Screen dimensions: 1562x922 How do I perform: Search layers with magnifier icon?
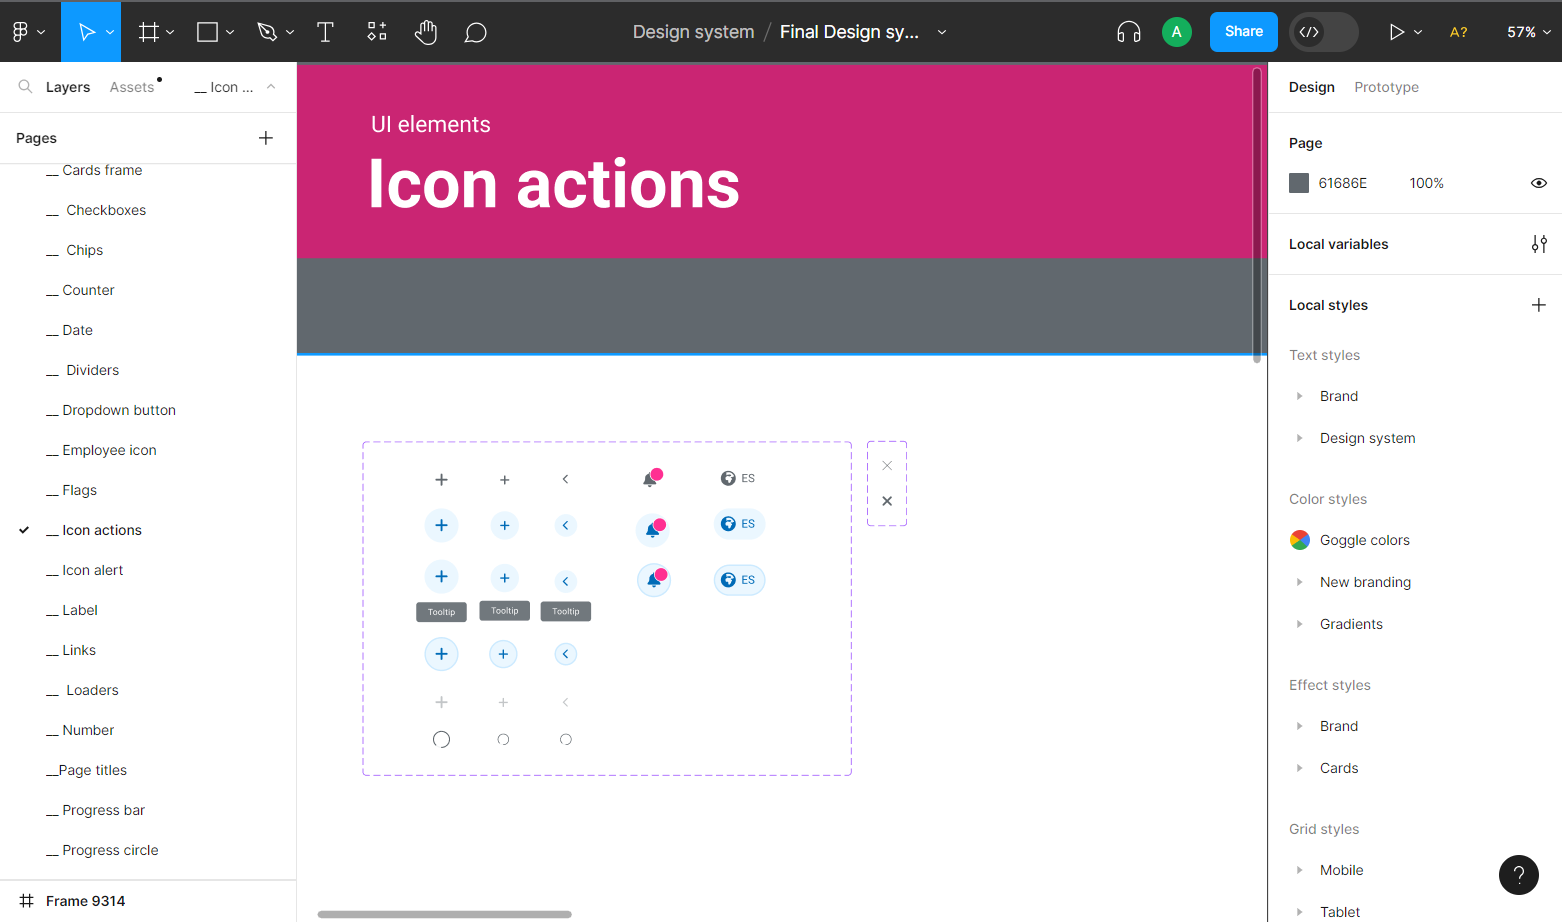point(25,87)
